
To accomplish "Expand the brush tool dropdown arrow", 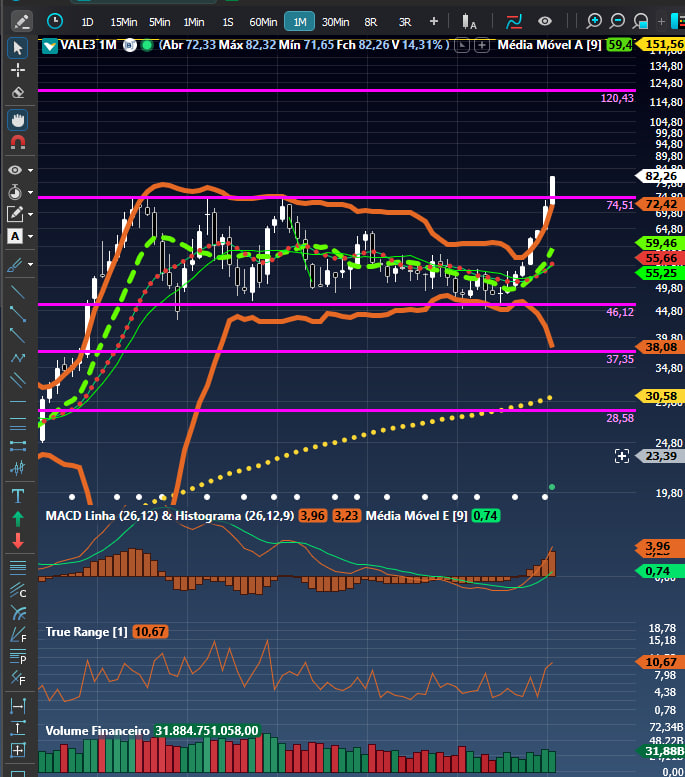I will 31,265.
